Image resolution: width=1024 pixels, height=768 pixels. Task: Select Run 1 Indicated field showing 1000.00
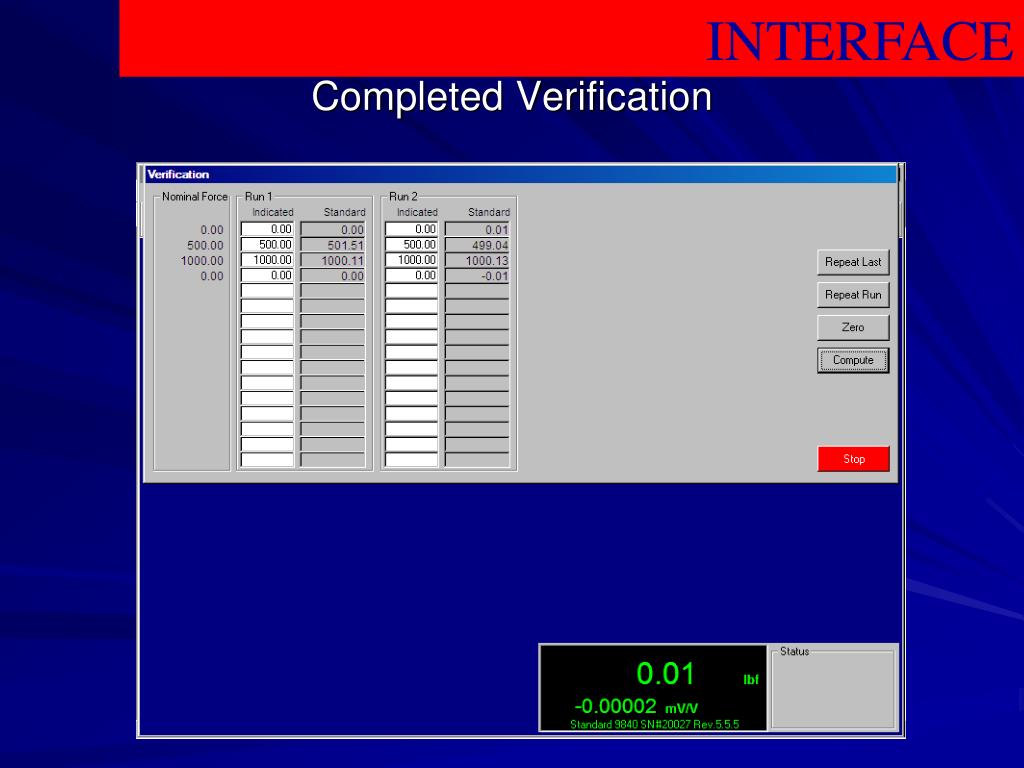268,260
